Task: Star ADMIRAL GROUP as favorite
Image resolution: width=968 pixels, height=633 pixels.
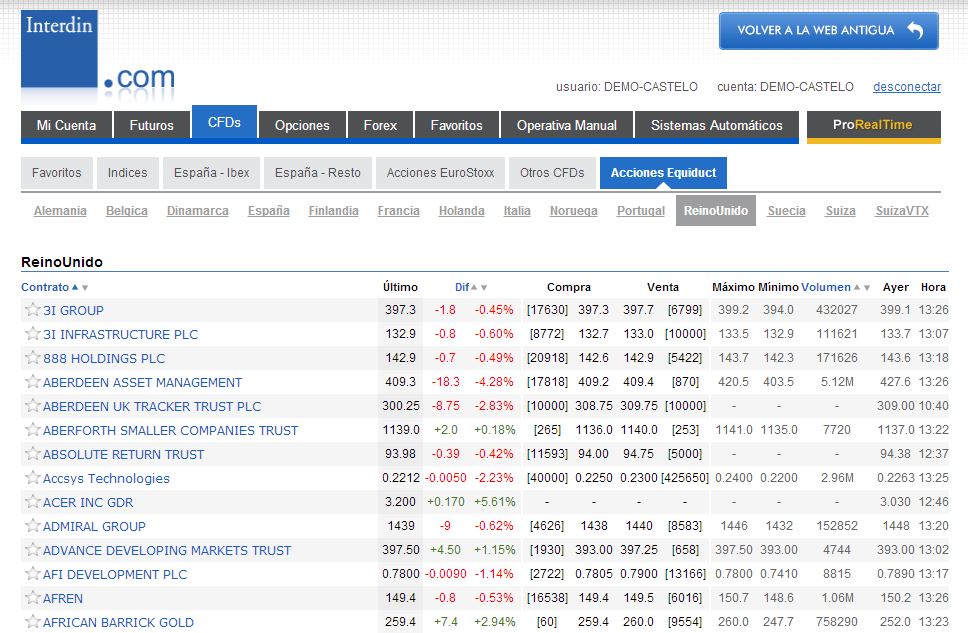Action: 33,526
